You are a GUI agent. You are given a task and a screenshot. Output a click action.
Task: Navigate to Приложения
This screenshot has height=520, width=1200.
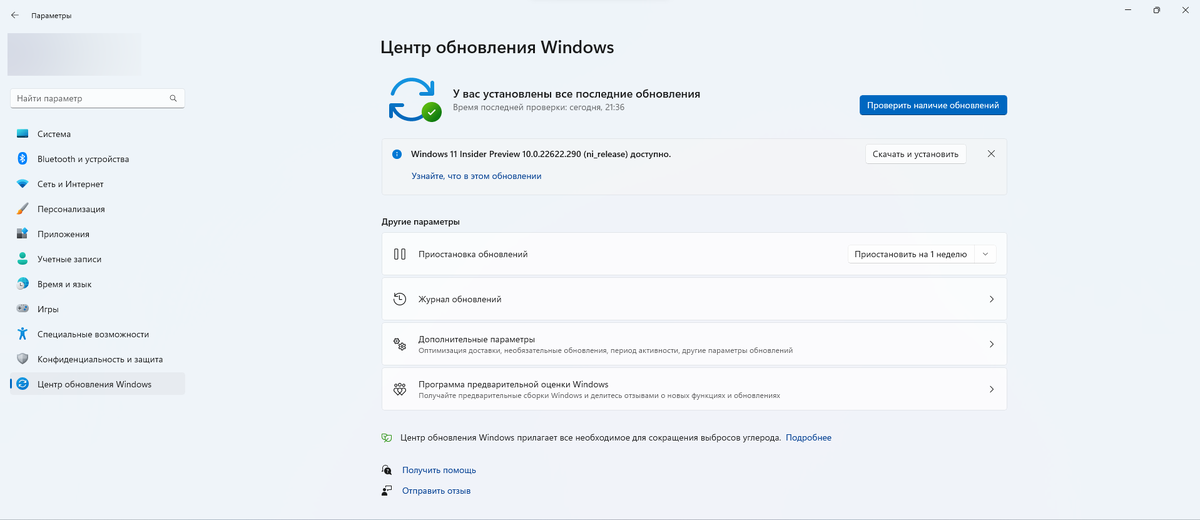pyautogui.click(x=97, y=234)
